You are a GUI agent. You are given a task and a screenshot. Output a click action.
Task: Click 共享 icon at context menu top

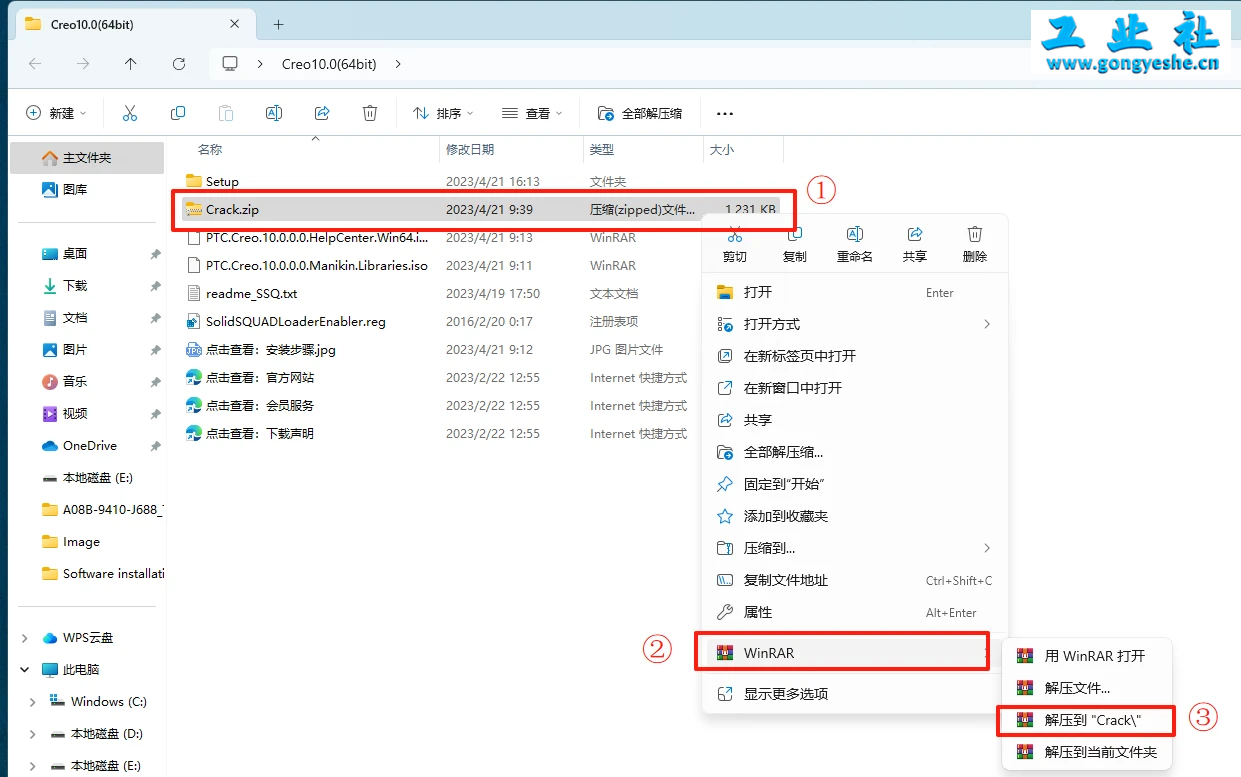pos(915,234)
